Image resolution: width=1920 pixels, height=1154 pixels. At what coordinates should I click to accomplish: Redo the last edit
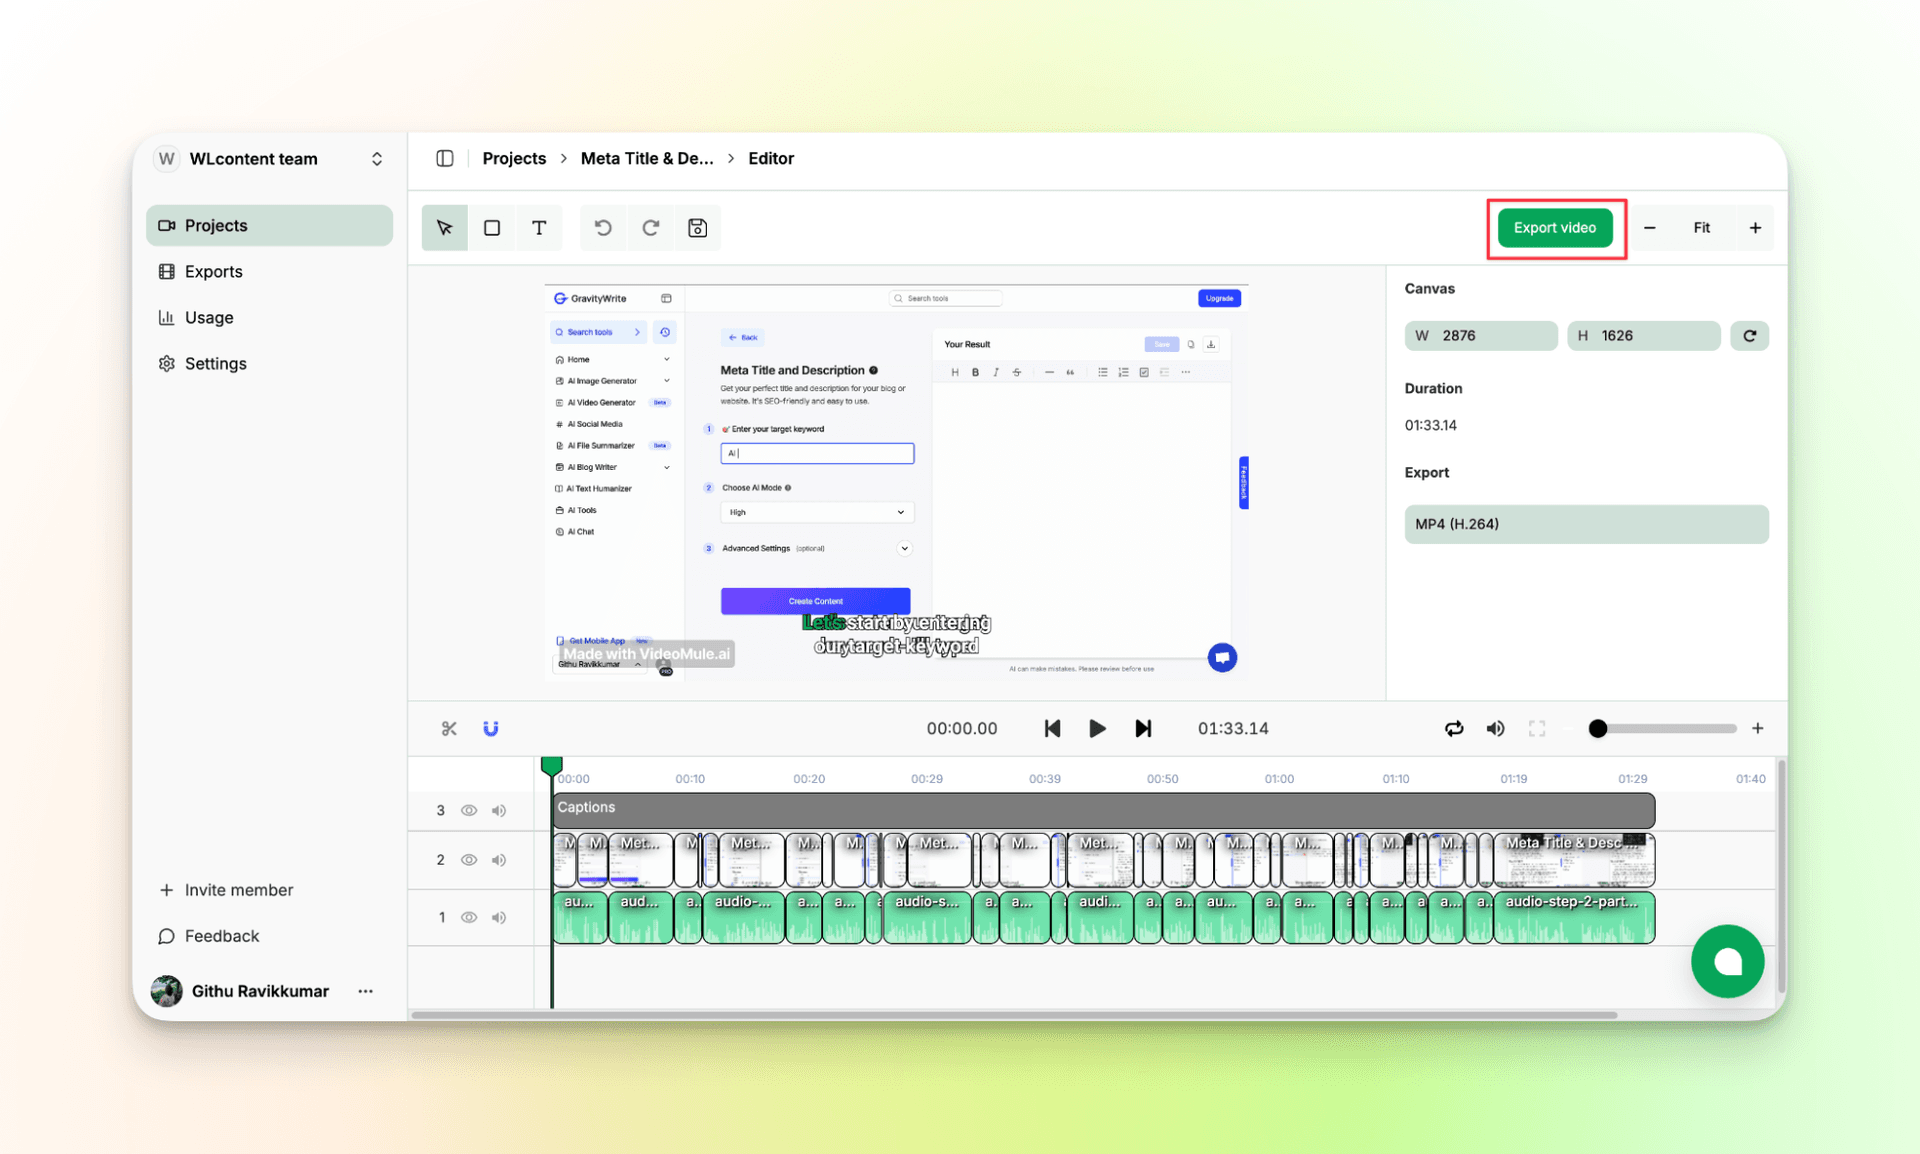651,227
